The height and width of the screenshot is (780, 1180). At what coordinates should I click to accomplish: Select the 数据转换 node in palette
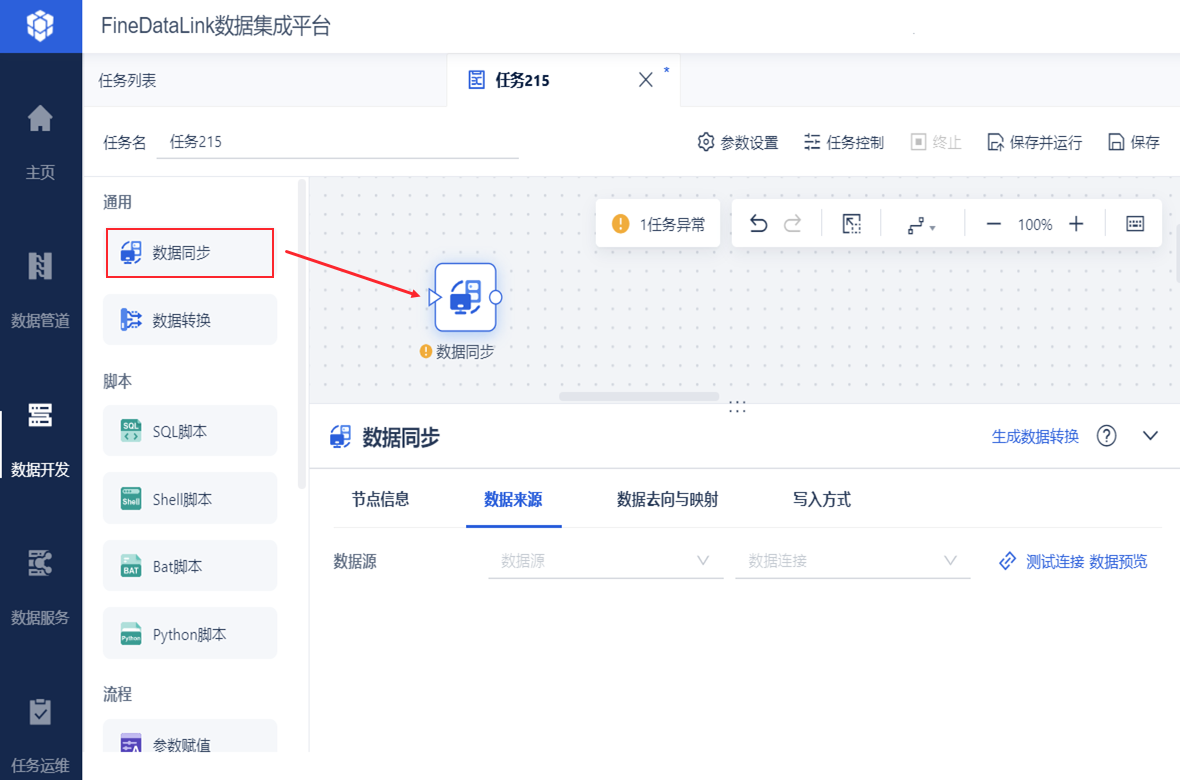190,320
